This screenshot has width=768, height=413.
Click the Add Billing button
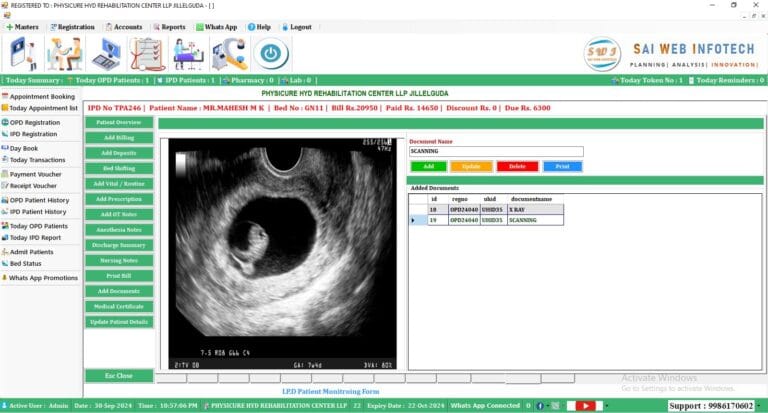119,138
